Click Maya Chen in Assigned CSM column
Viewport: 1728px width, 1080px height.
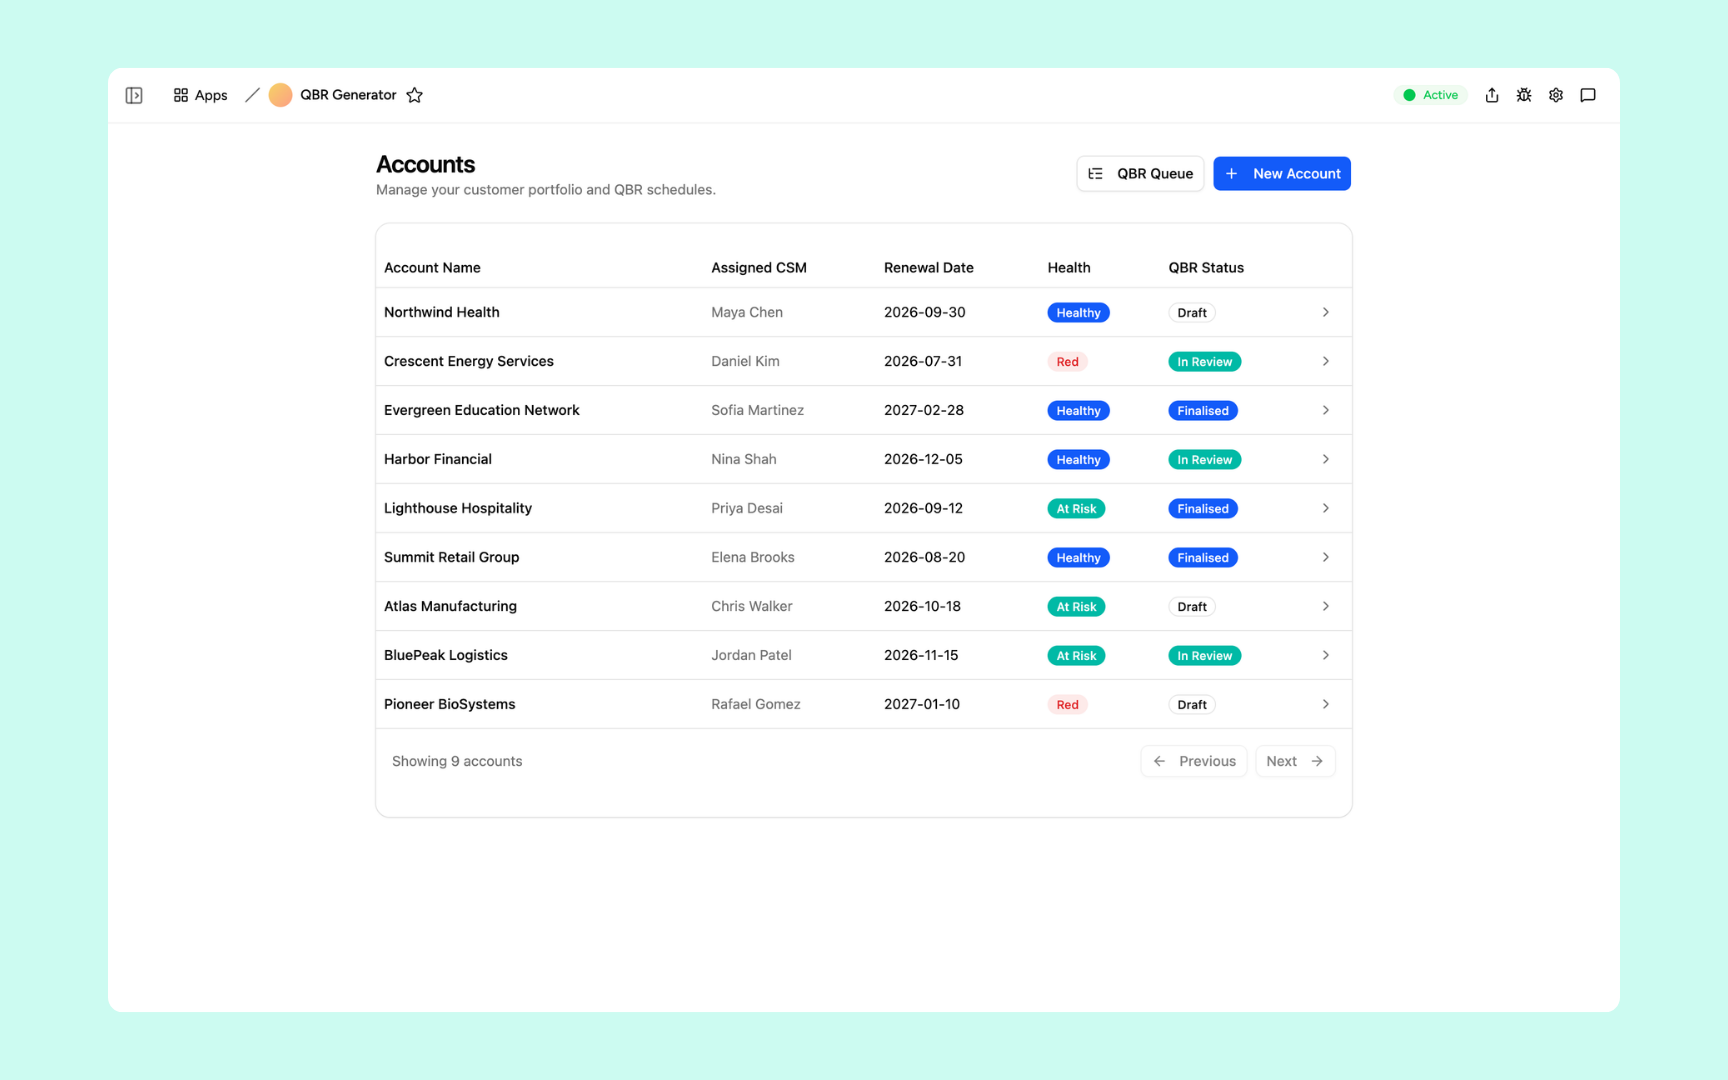[747, 312]
